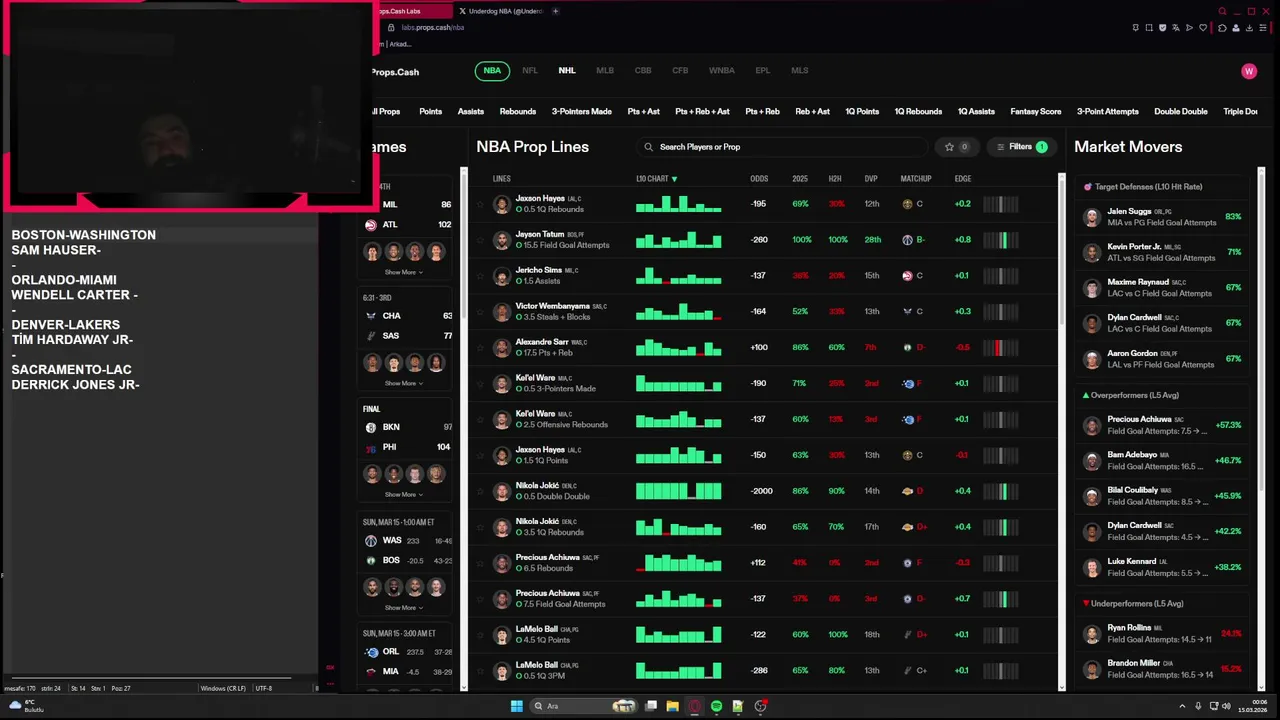Click the browser downloads icon

(x=1250, y=28)
